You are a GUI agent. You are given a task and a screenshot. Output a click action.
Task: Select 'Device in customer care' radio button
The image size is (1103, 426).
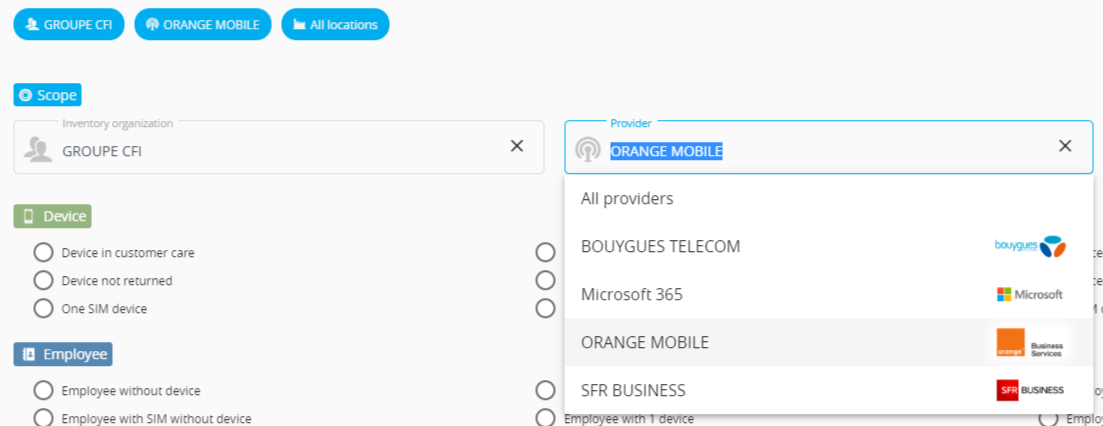pyautogui.click(x=43, y=252)
